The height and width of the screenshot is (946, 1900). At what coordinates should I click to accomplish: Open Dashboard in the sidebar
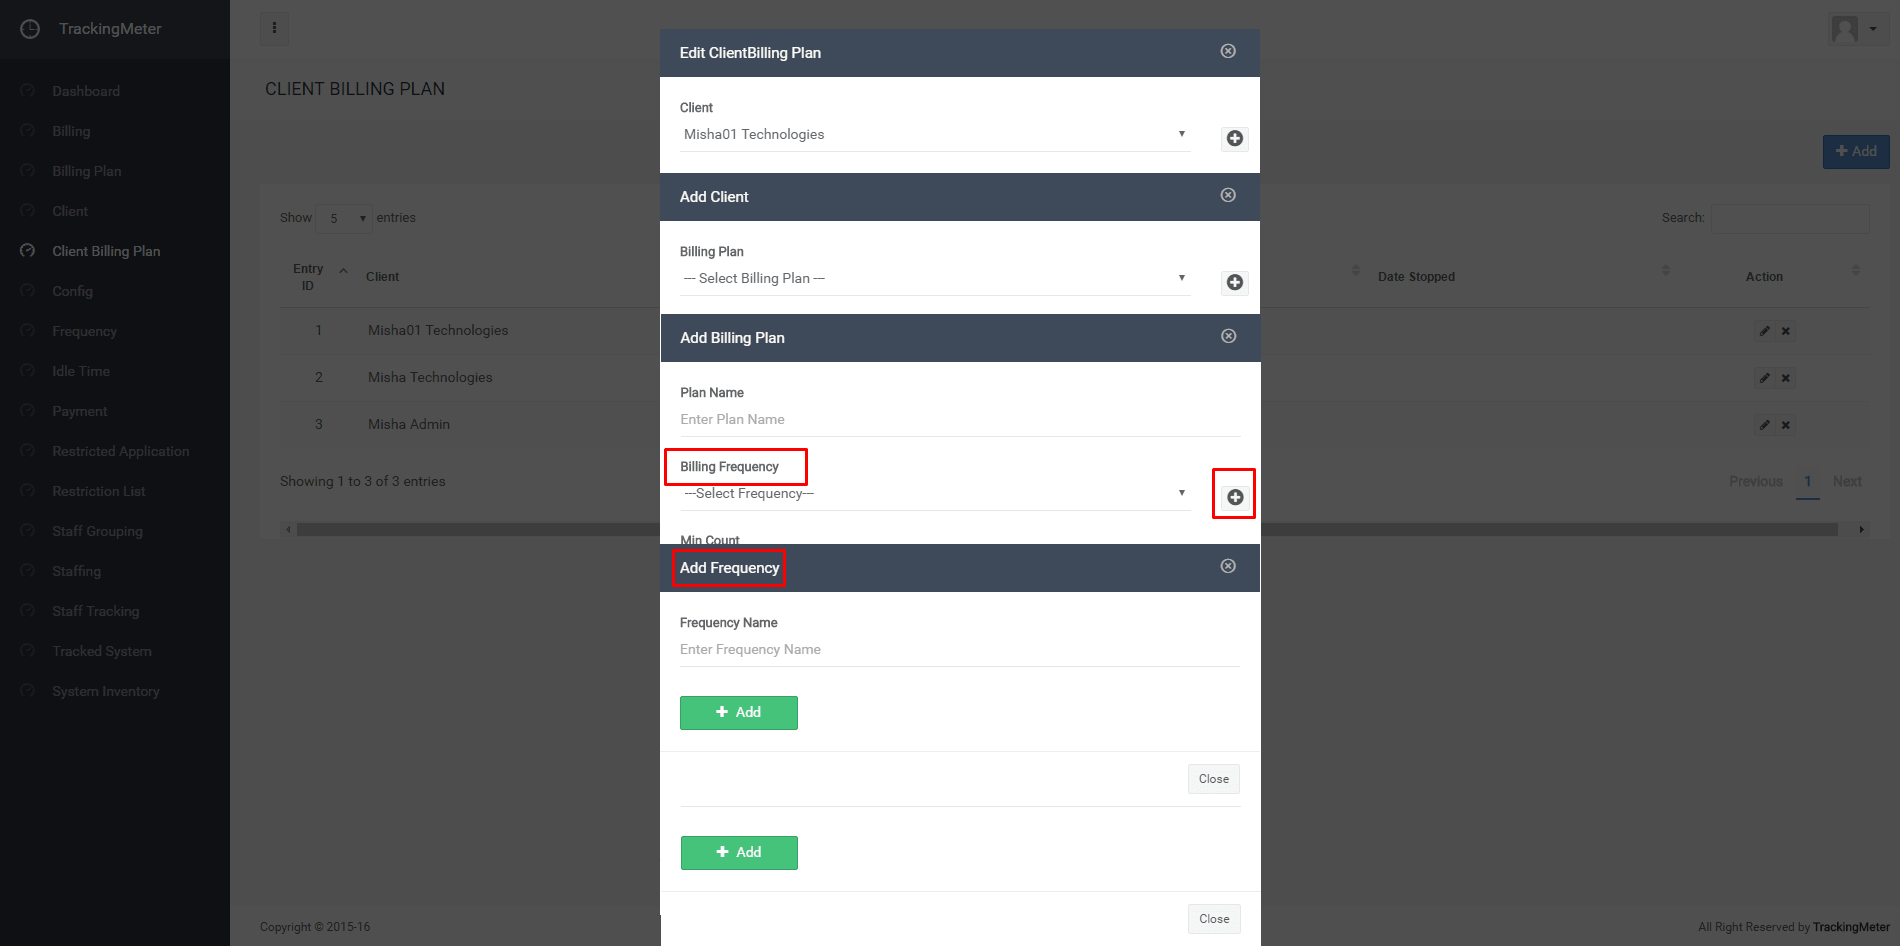[86, 91]
